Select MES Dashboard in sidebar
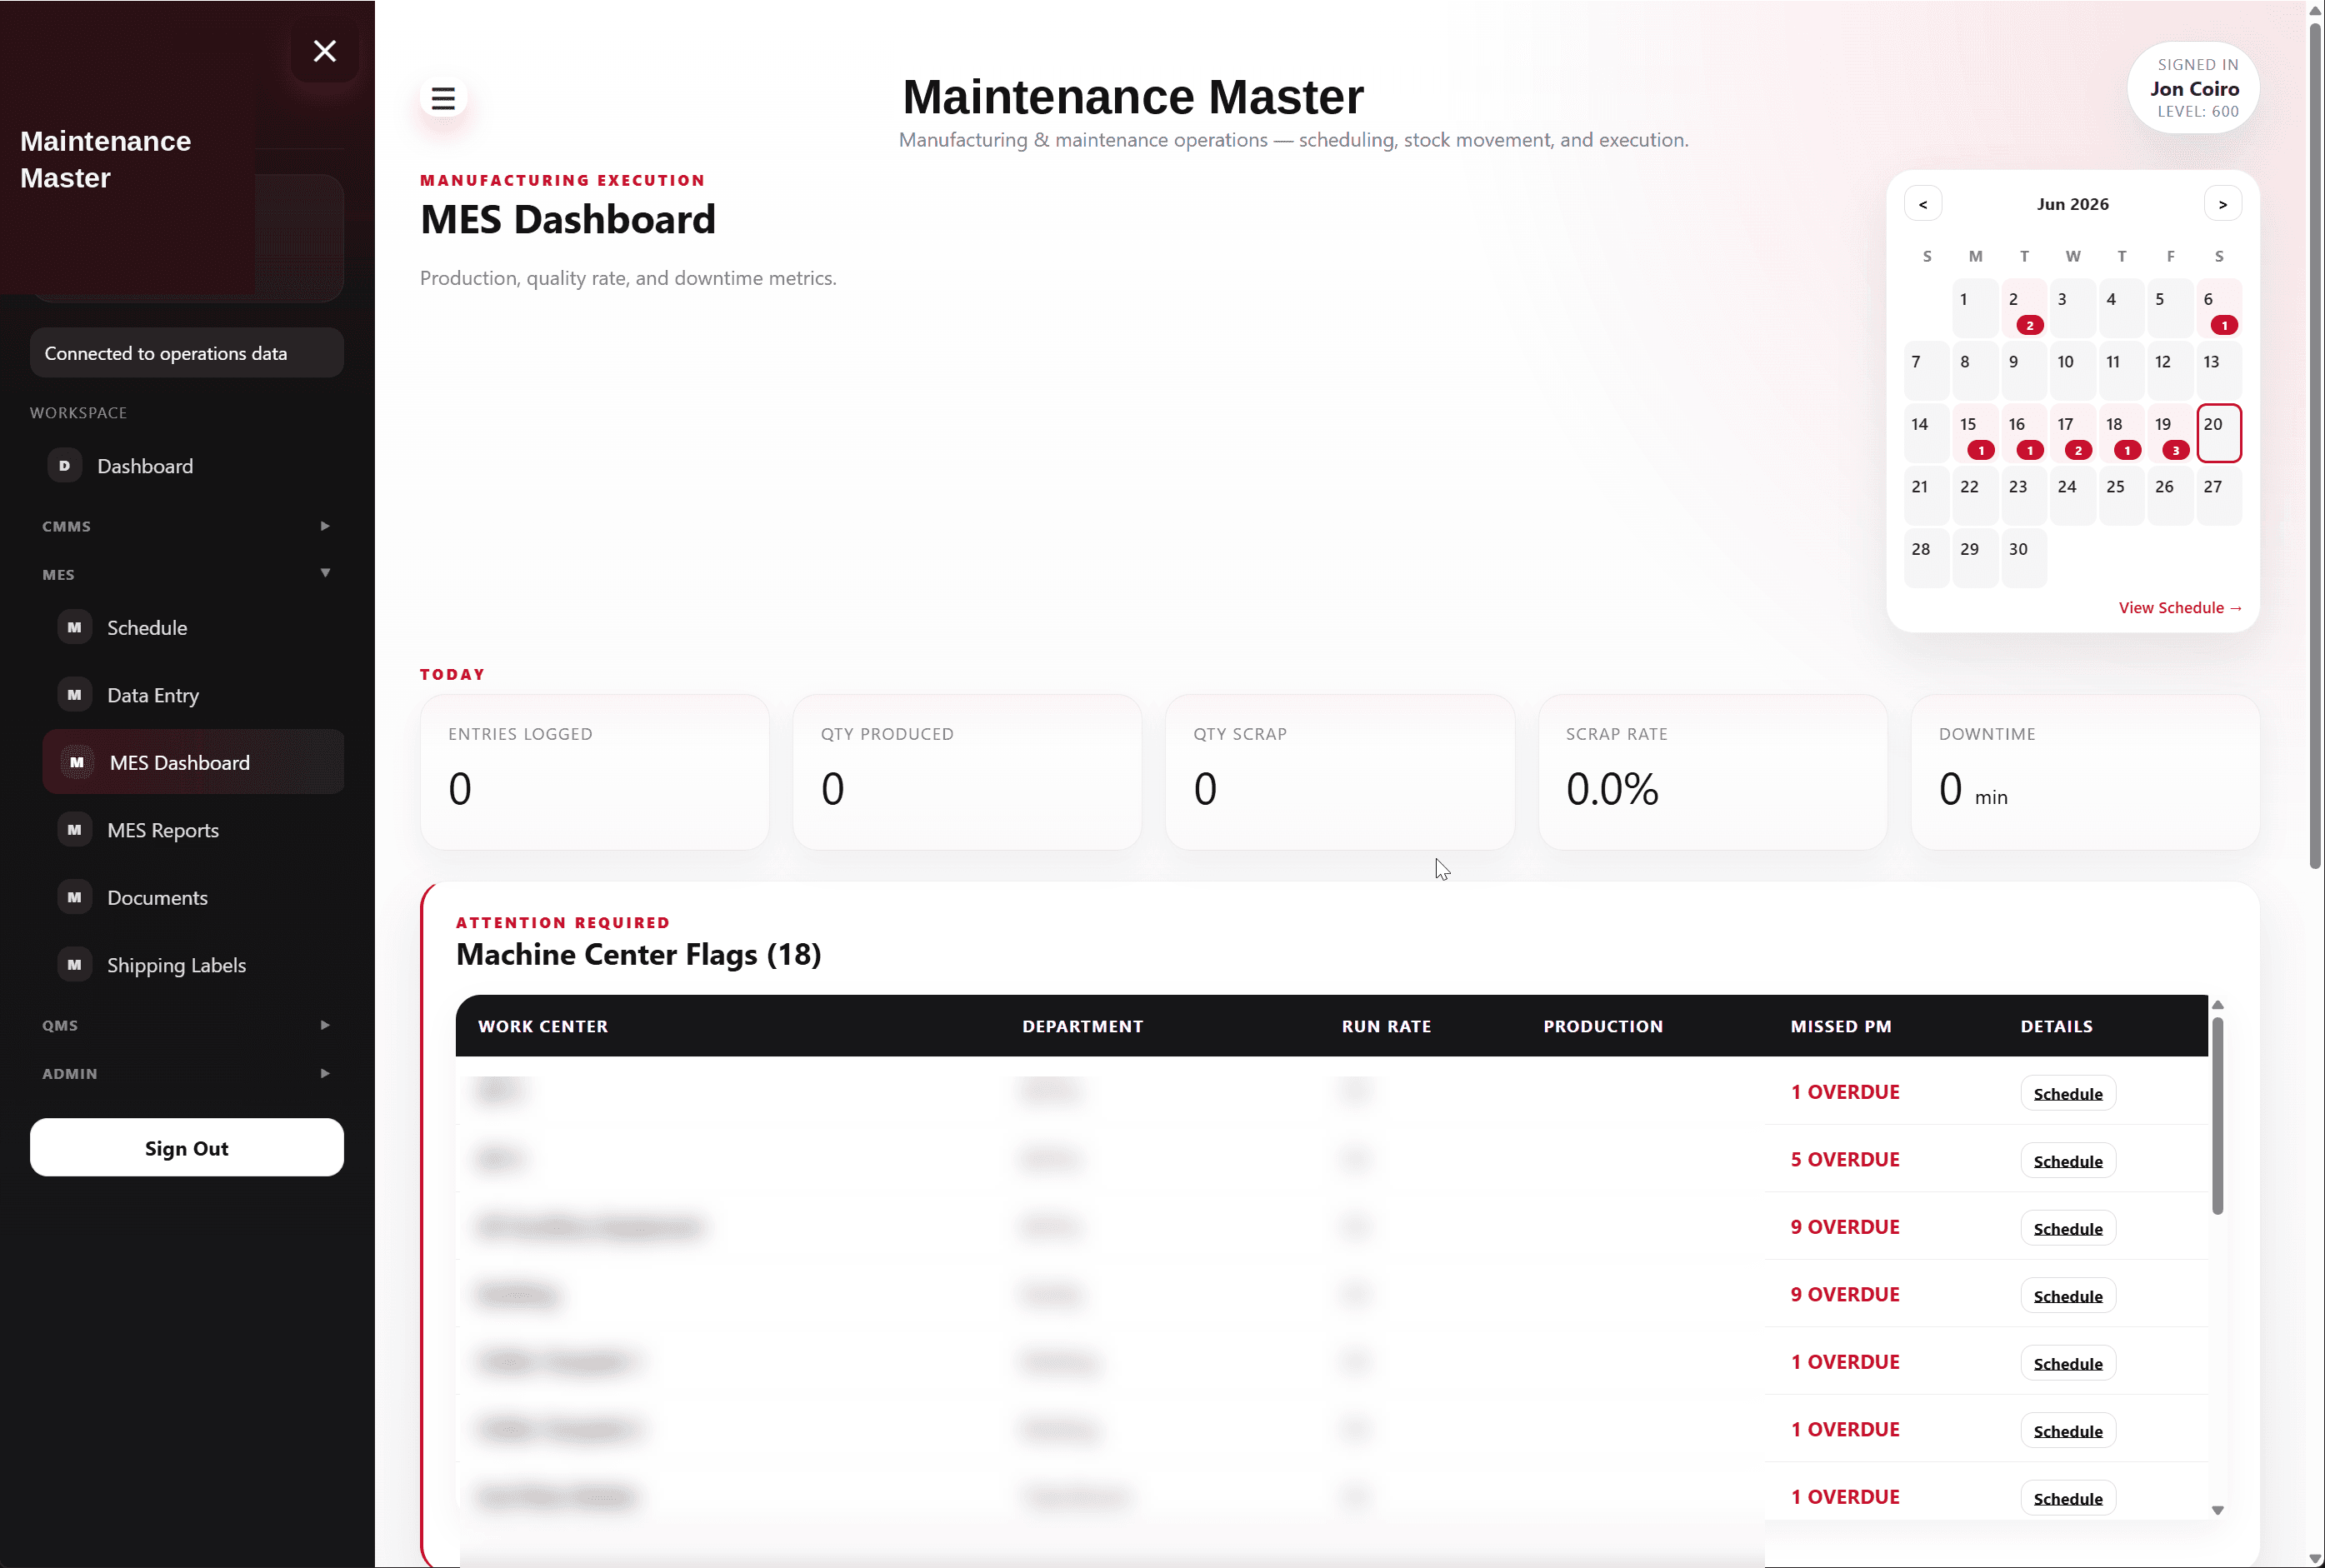This screenshot has width=2325, height=1568. (x=193, y=762)
